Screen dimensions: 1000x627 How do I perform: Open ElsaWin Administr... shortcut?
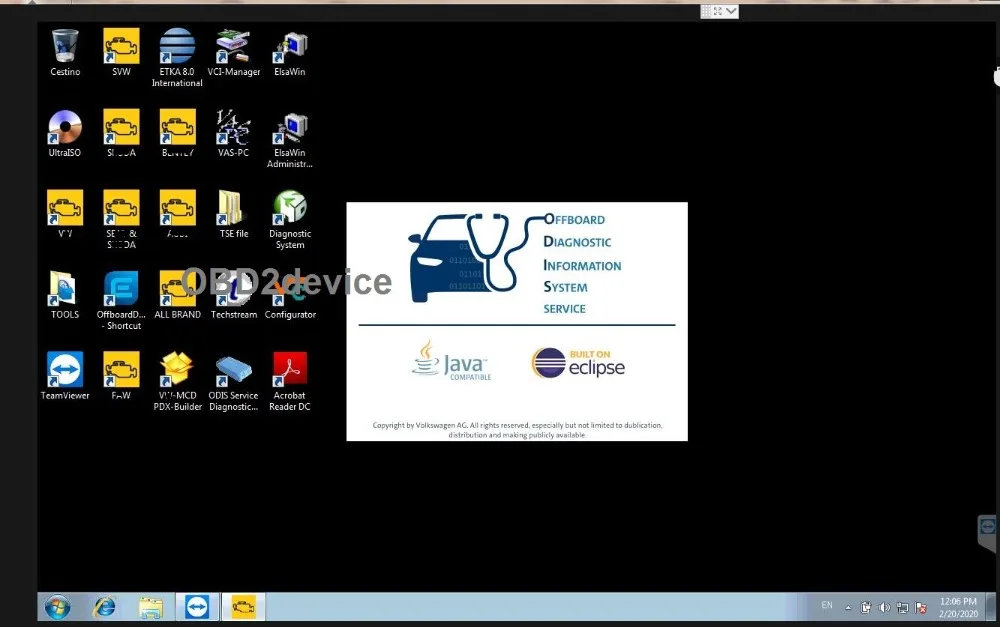290,138
